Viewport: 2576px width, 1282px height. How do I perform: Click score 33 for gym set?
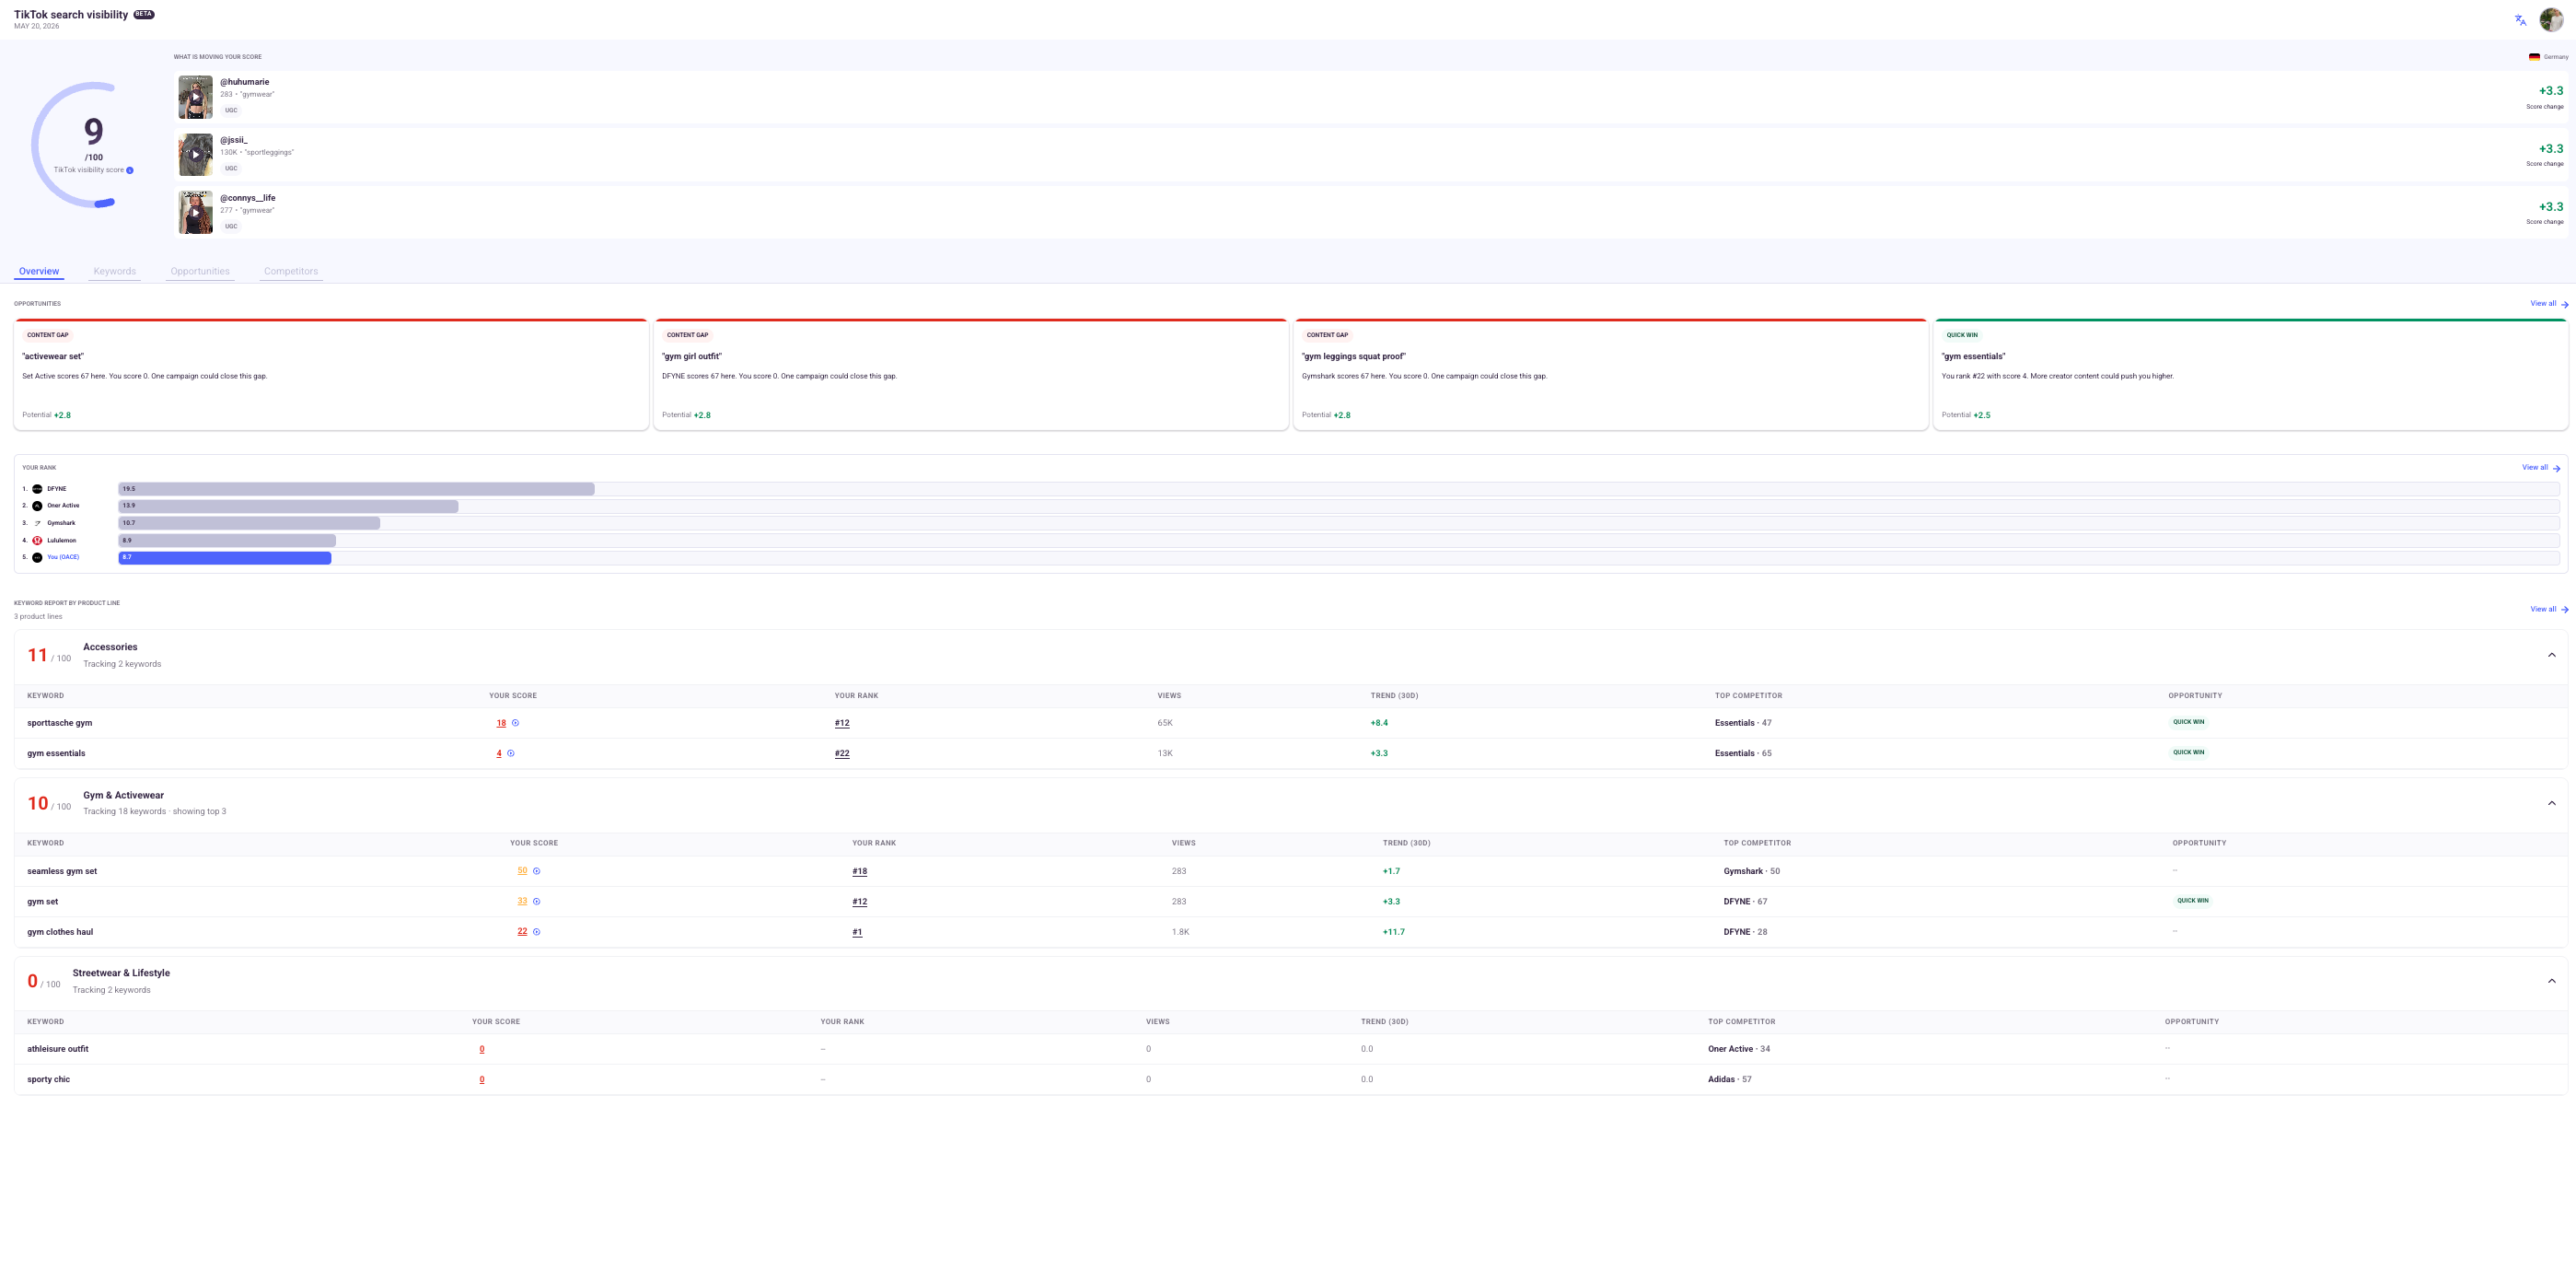coord(522,901)
